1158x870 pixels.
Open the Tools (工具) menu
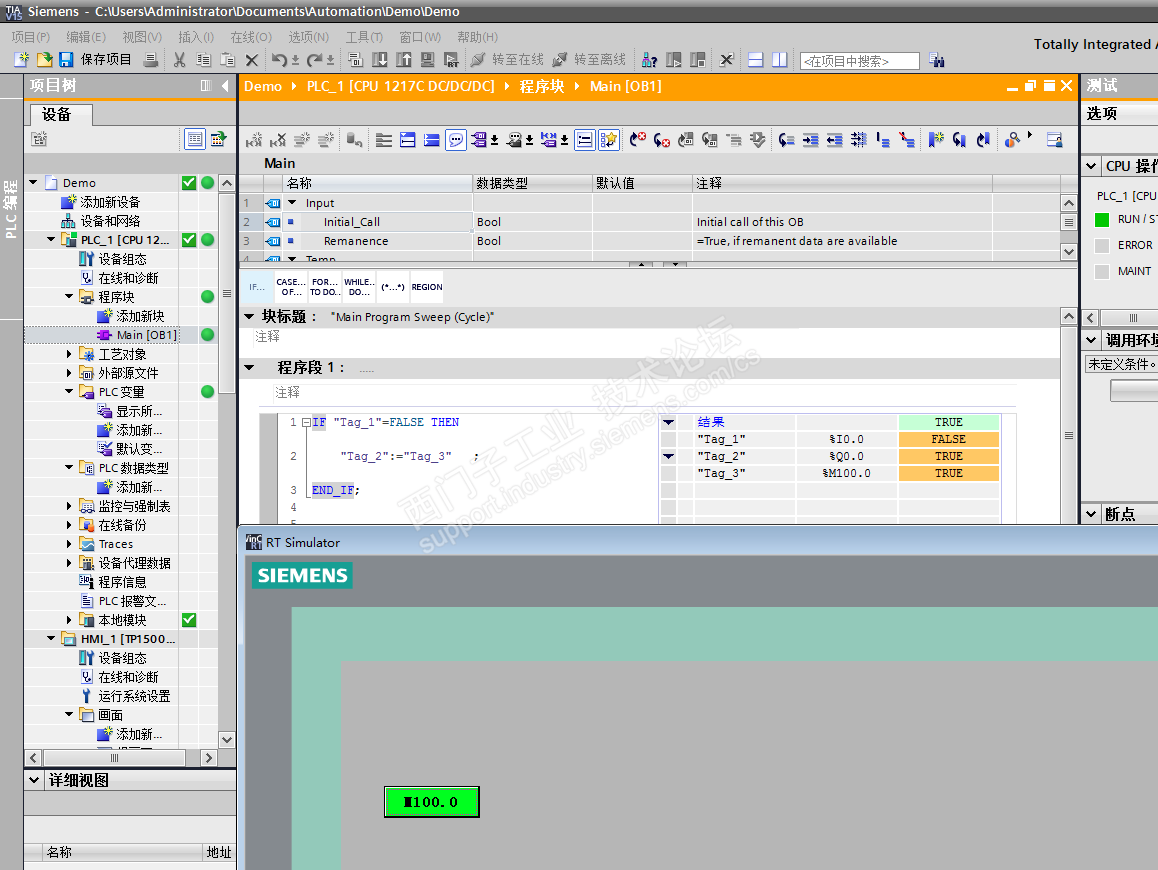364,37
